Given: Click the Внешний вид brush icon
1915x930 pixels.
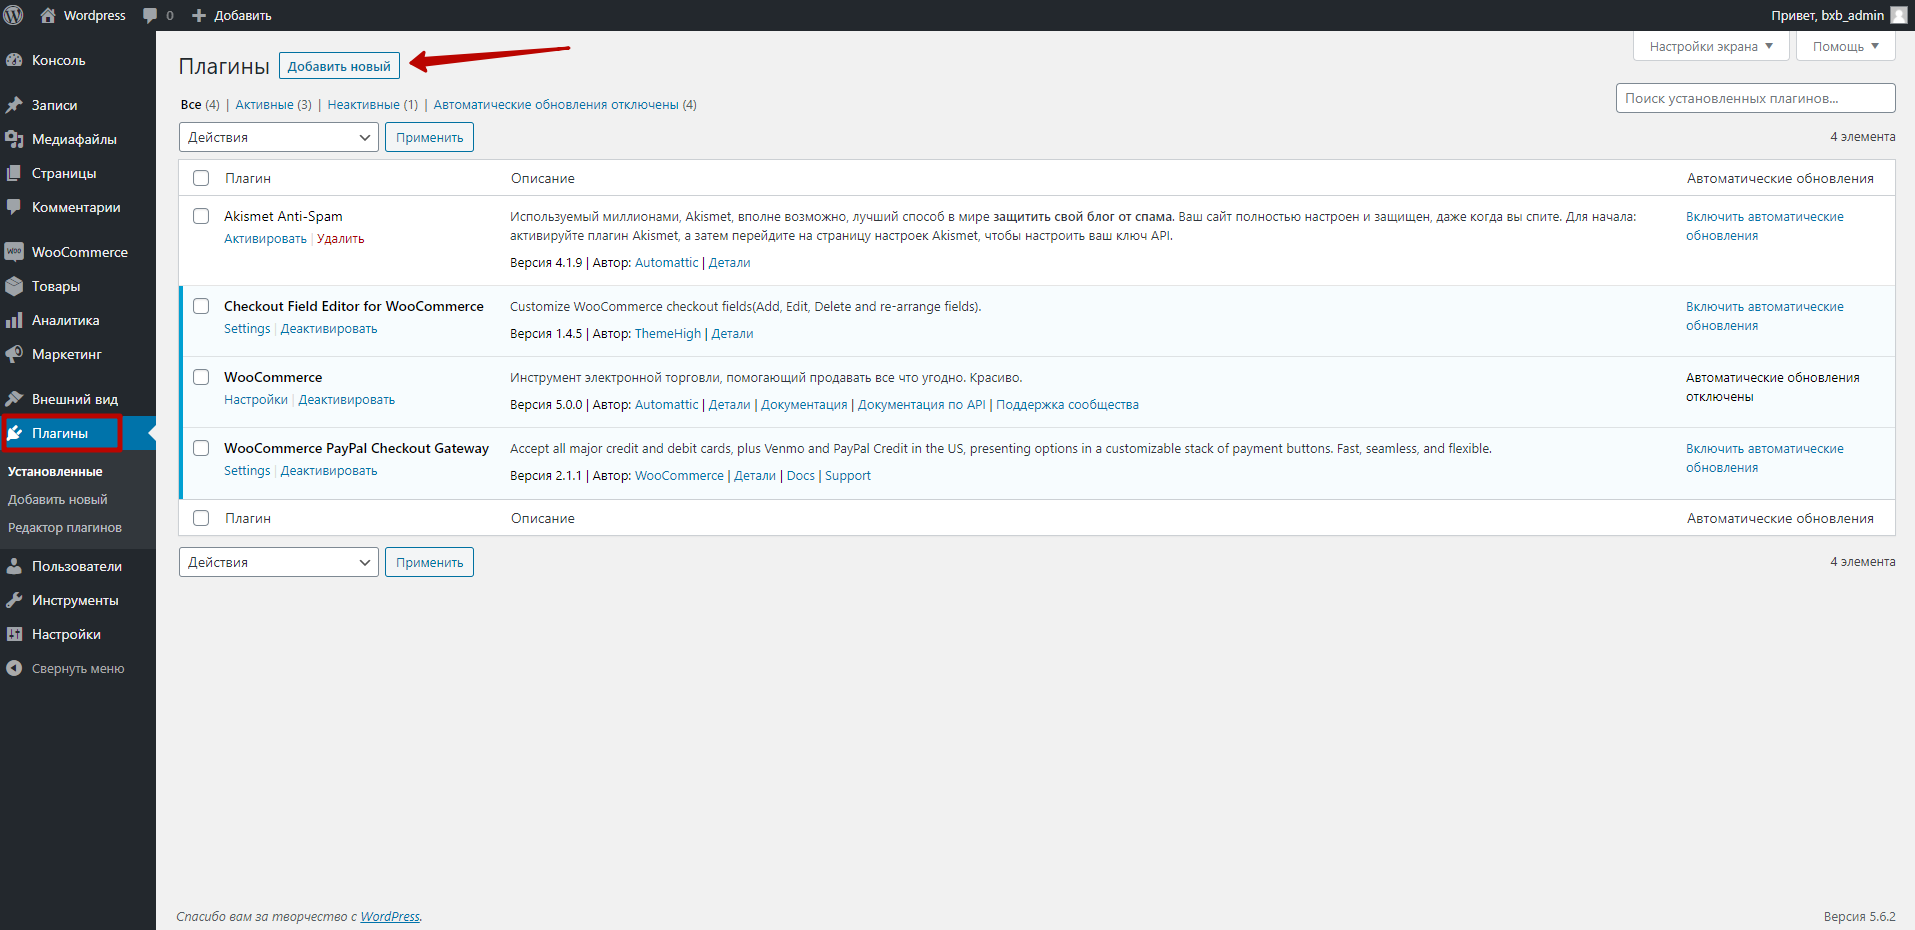Looking at the screenshot, I should [x=14, y=399].
